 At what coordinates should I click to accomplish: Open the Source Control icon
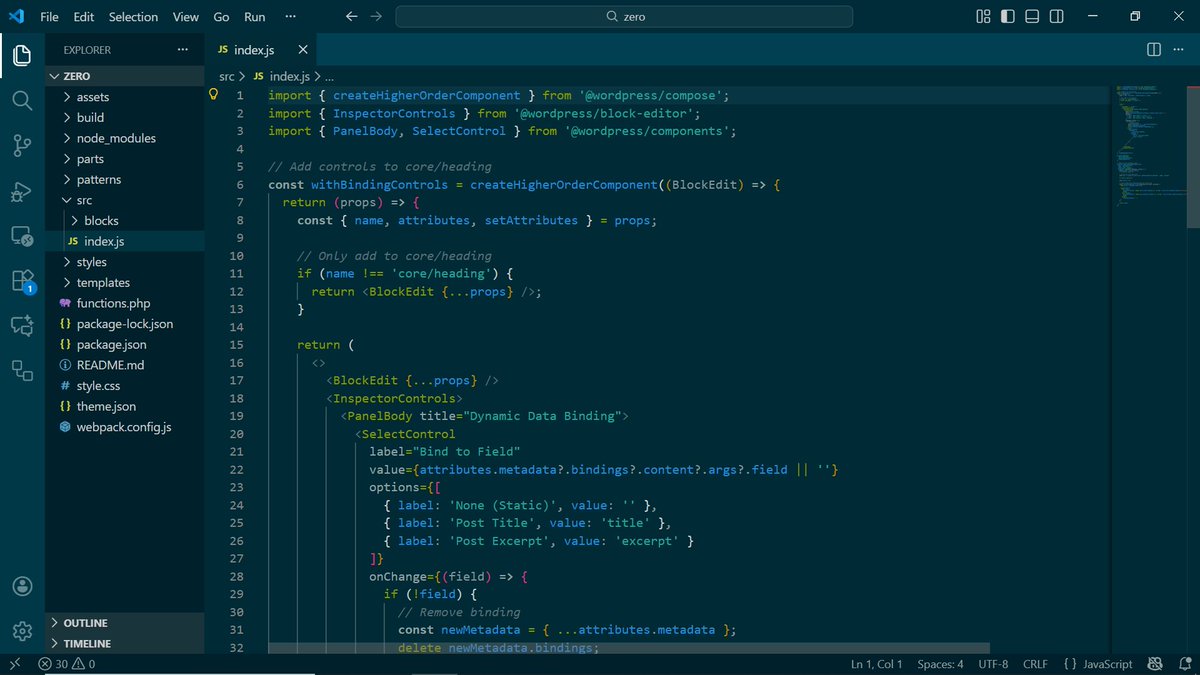[21, 146]
